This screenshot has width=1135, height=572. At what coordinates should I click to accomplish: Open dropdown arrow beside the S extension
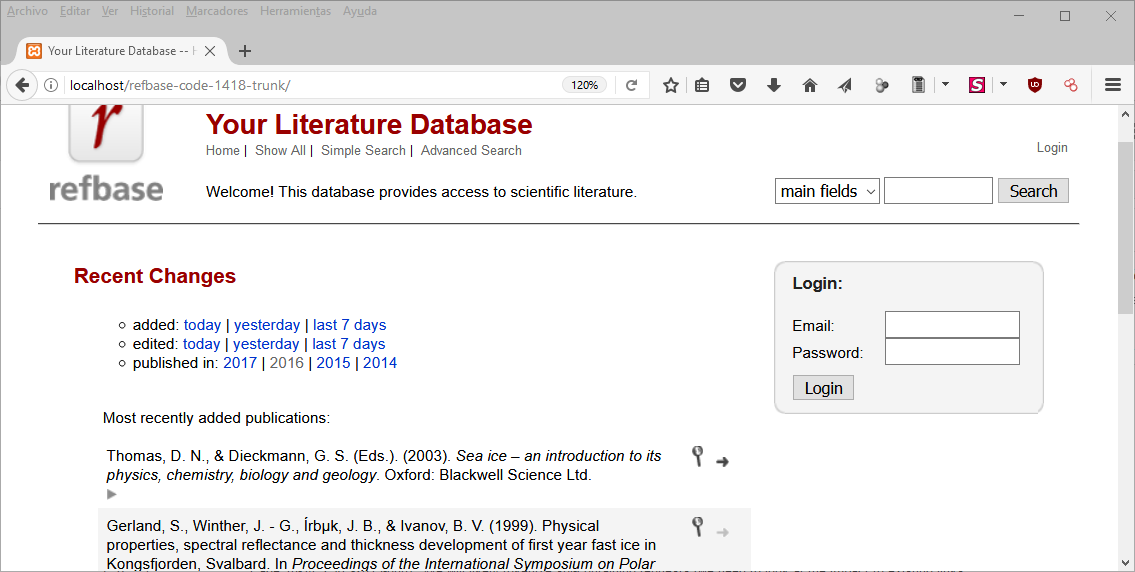coord(1003,85)
